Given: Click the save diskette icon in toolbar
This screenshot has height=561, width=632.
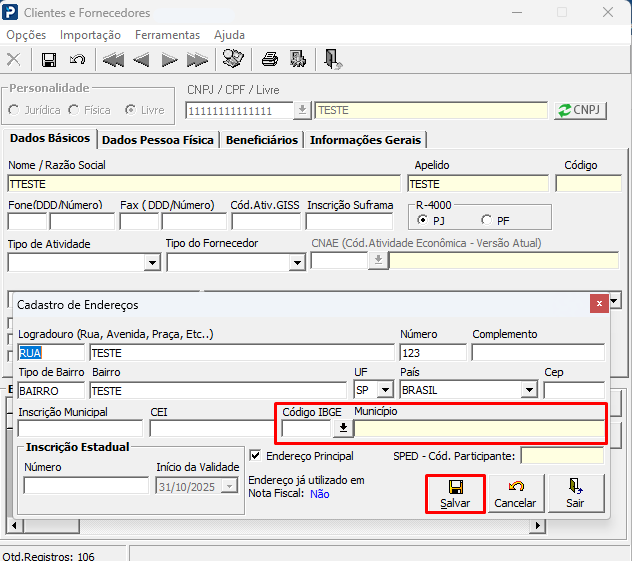Looking at the screenshot, I should click(49, 59).
